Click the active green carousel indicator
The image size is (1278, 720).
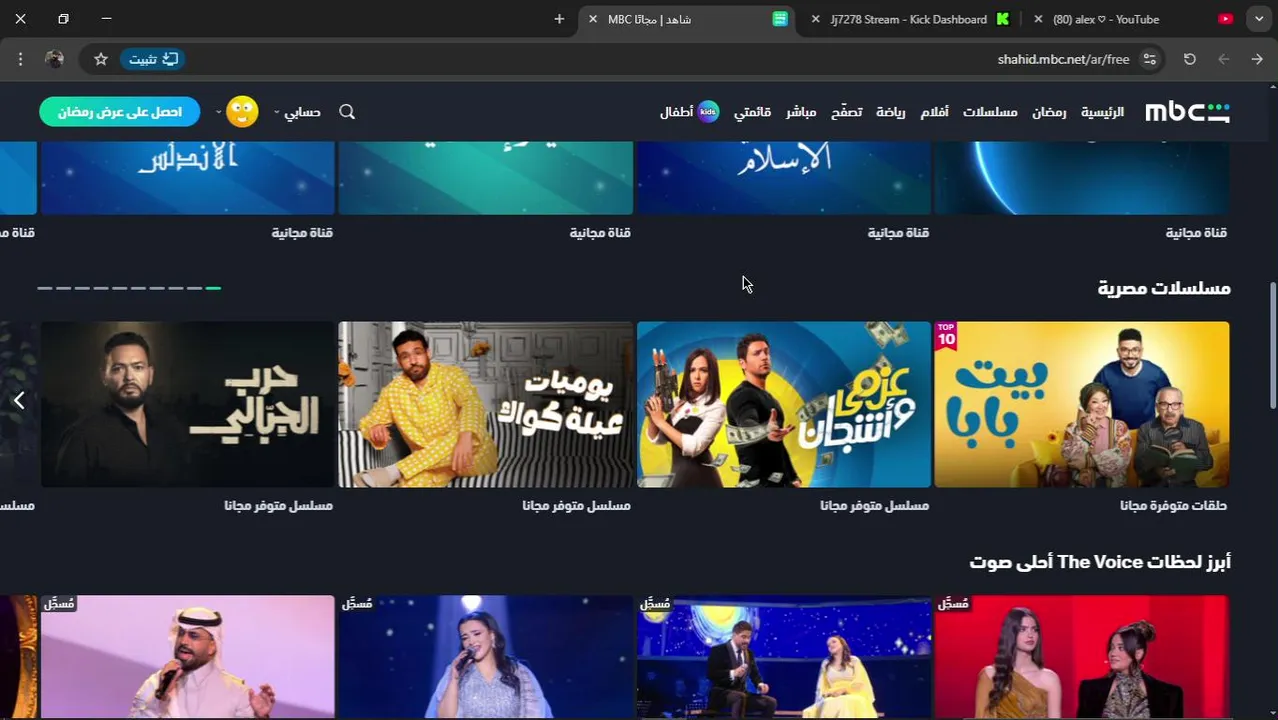point(213,288)
